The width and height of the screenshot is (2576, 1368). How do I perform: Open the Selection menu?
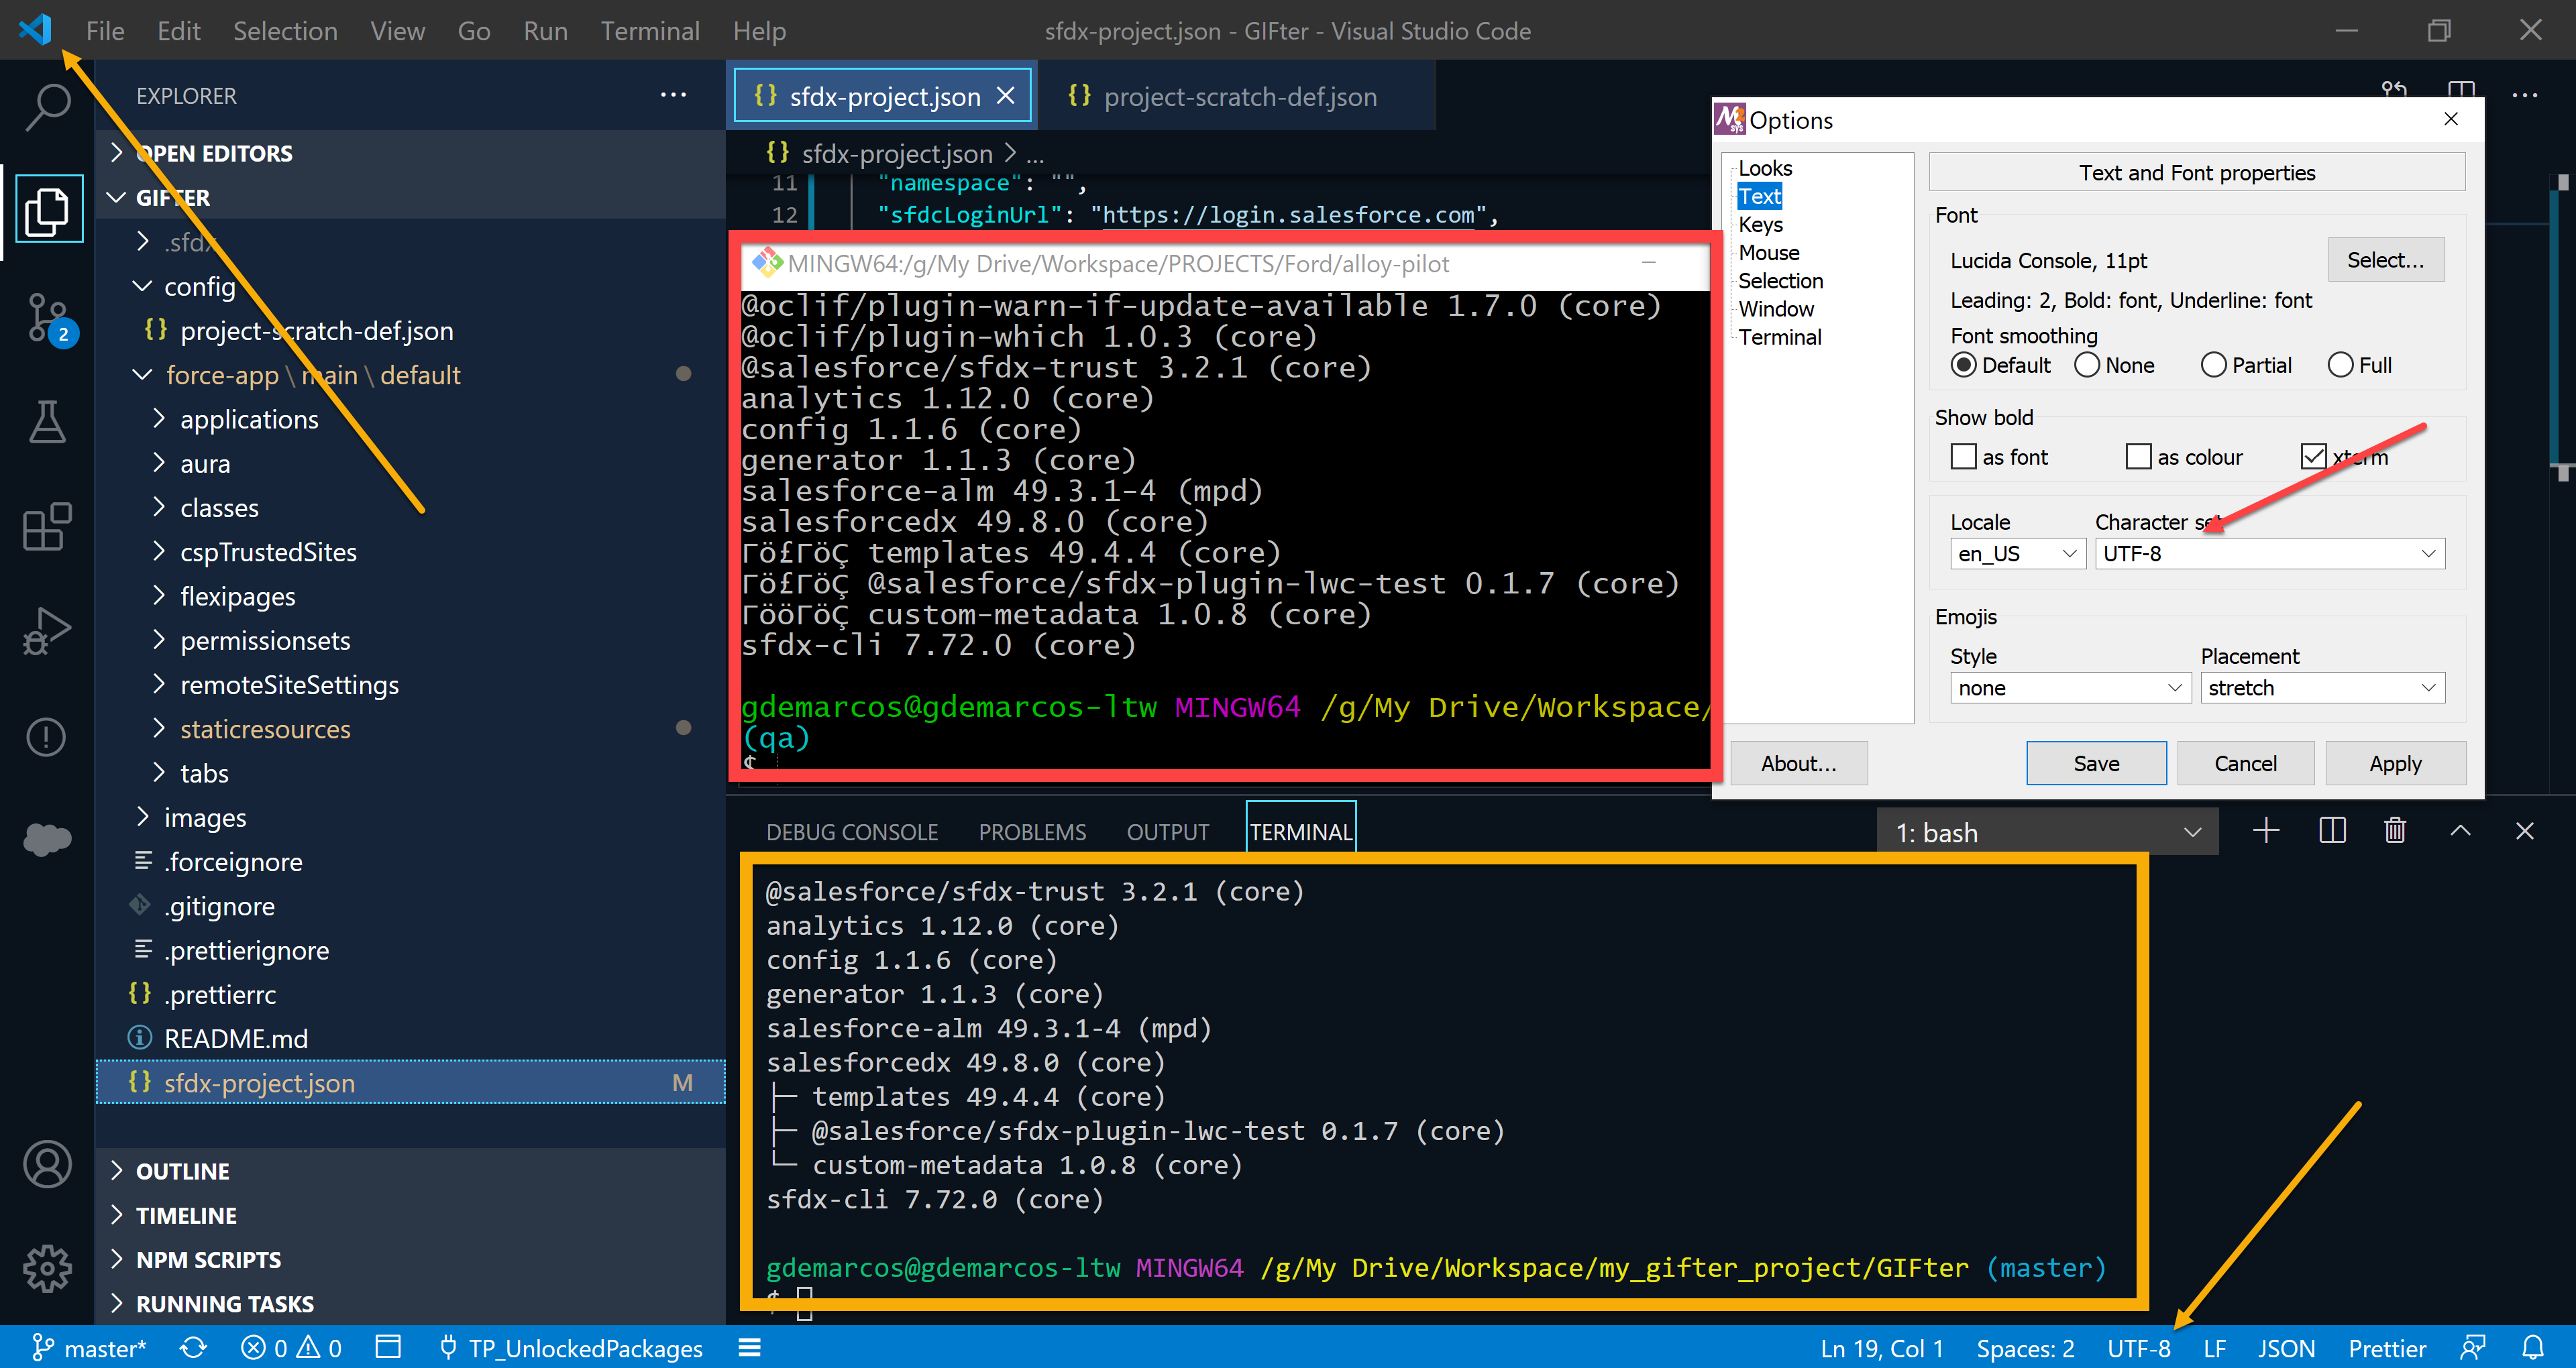point(285,31)
